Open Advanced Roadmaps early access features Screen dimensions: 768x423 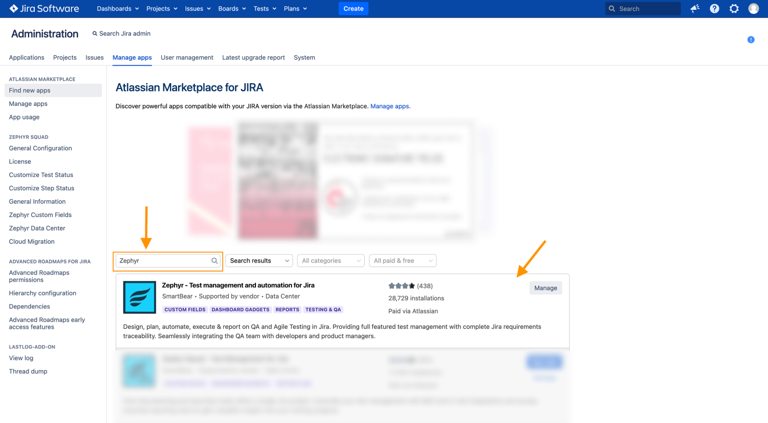tap(47, 323)
